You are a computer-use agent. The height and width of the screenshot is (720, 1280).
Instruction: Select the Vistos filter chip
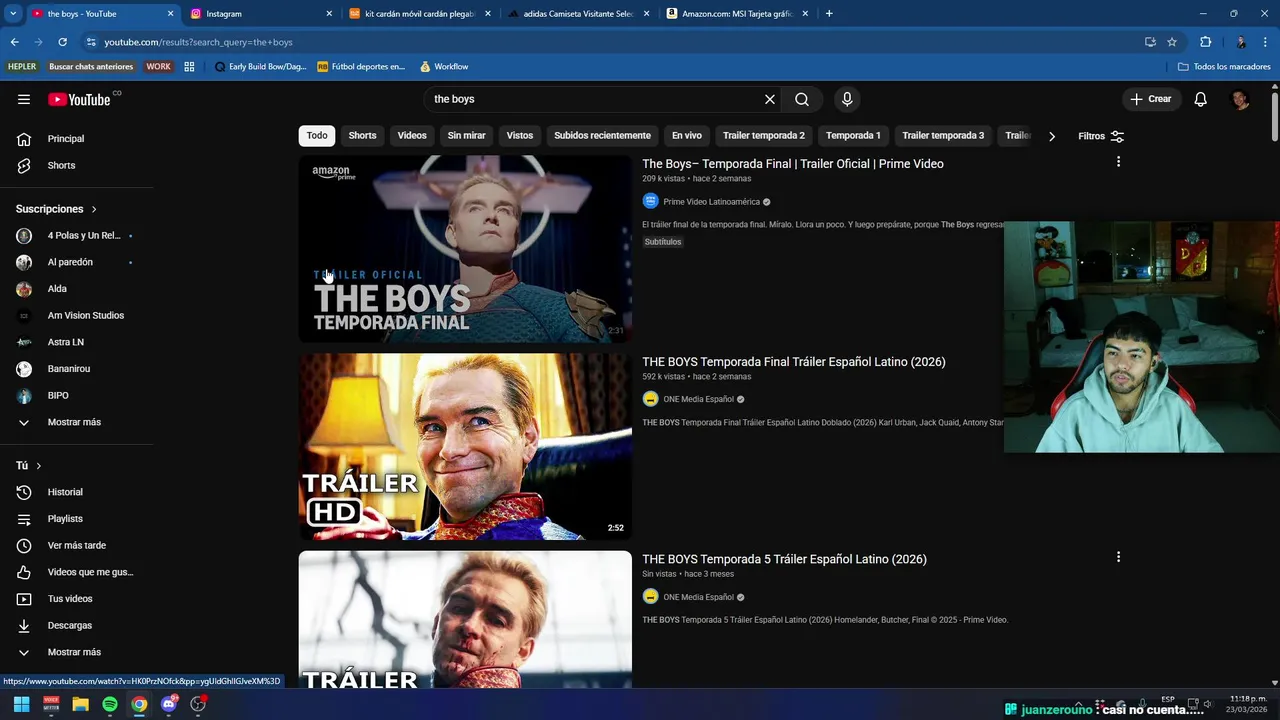tap(520, 136)
